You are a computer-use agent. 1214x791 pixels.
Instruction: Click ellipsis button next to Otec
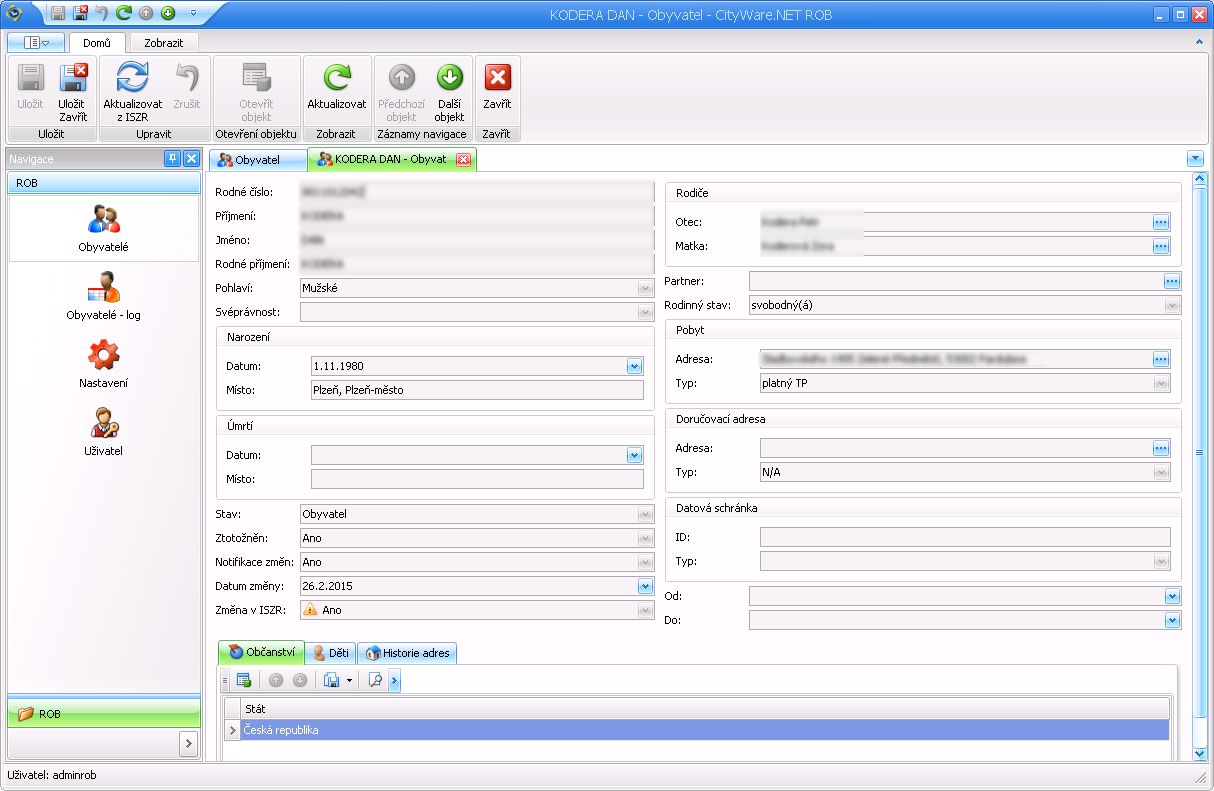1161,222
